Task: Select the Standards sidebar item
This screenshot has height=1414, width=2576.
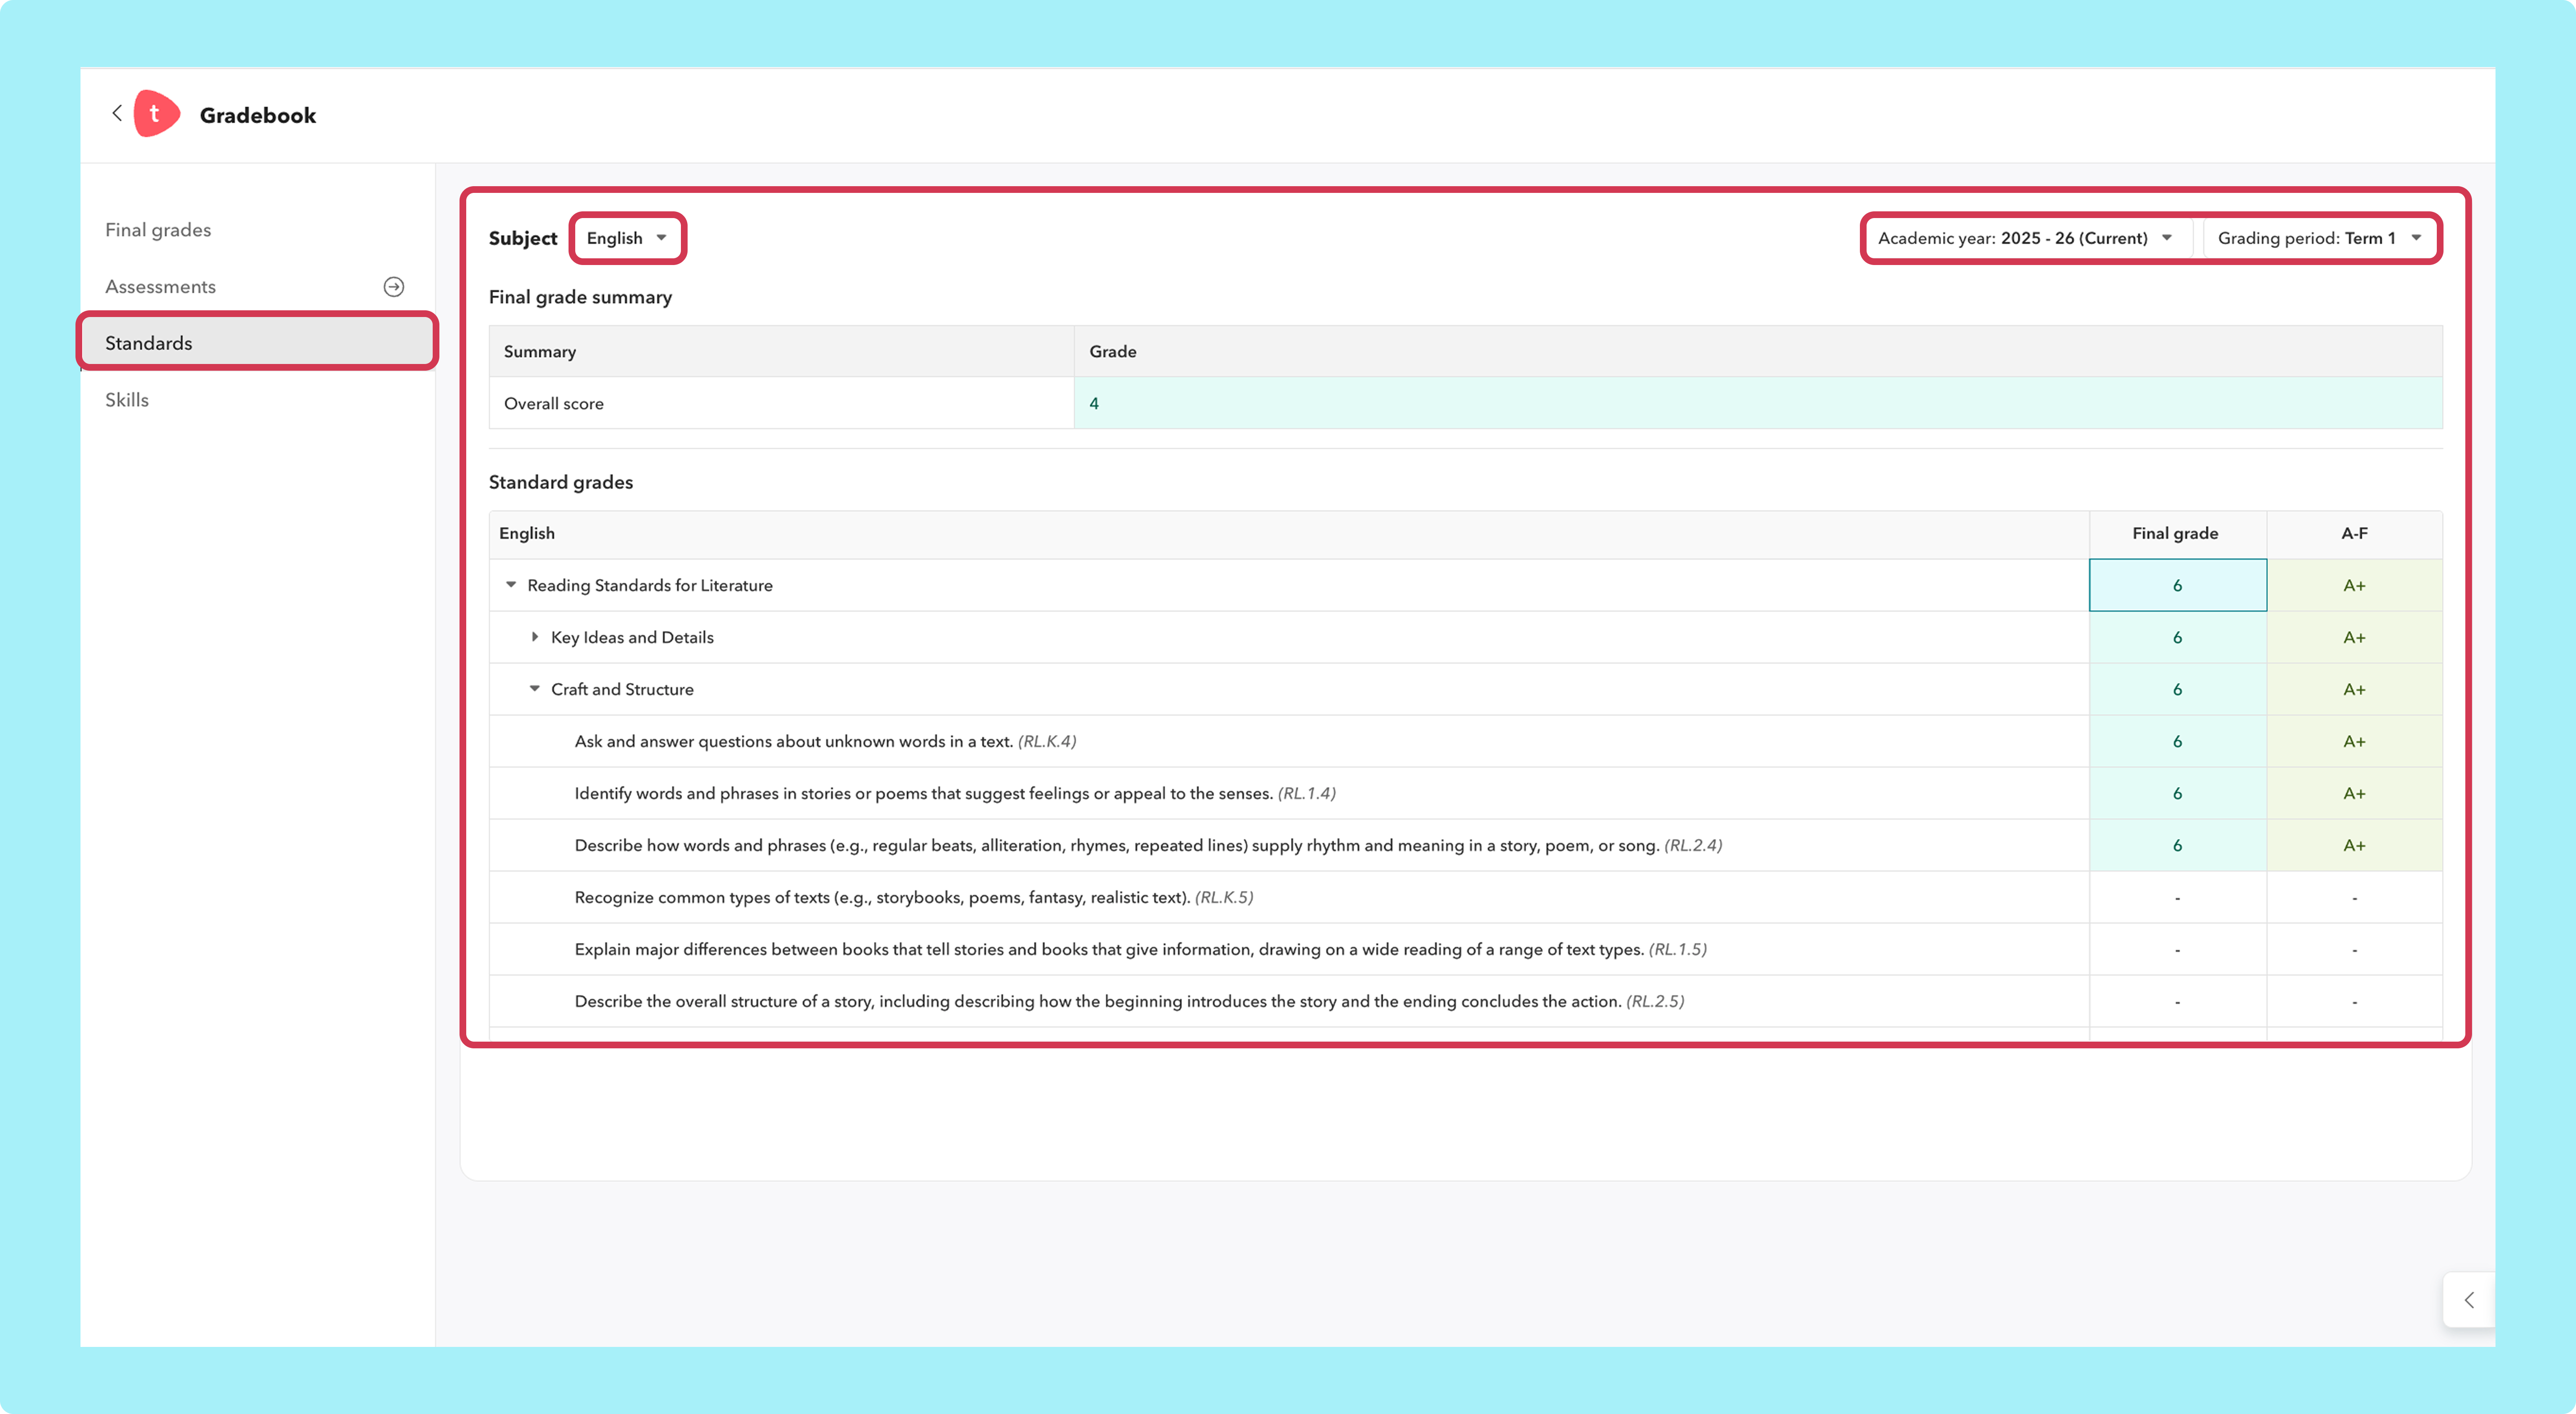Action: click(x=257, y=343)
